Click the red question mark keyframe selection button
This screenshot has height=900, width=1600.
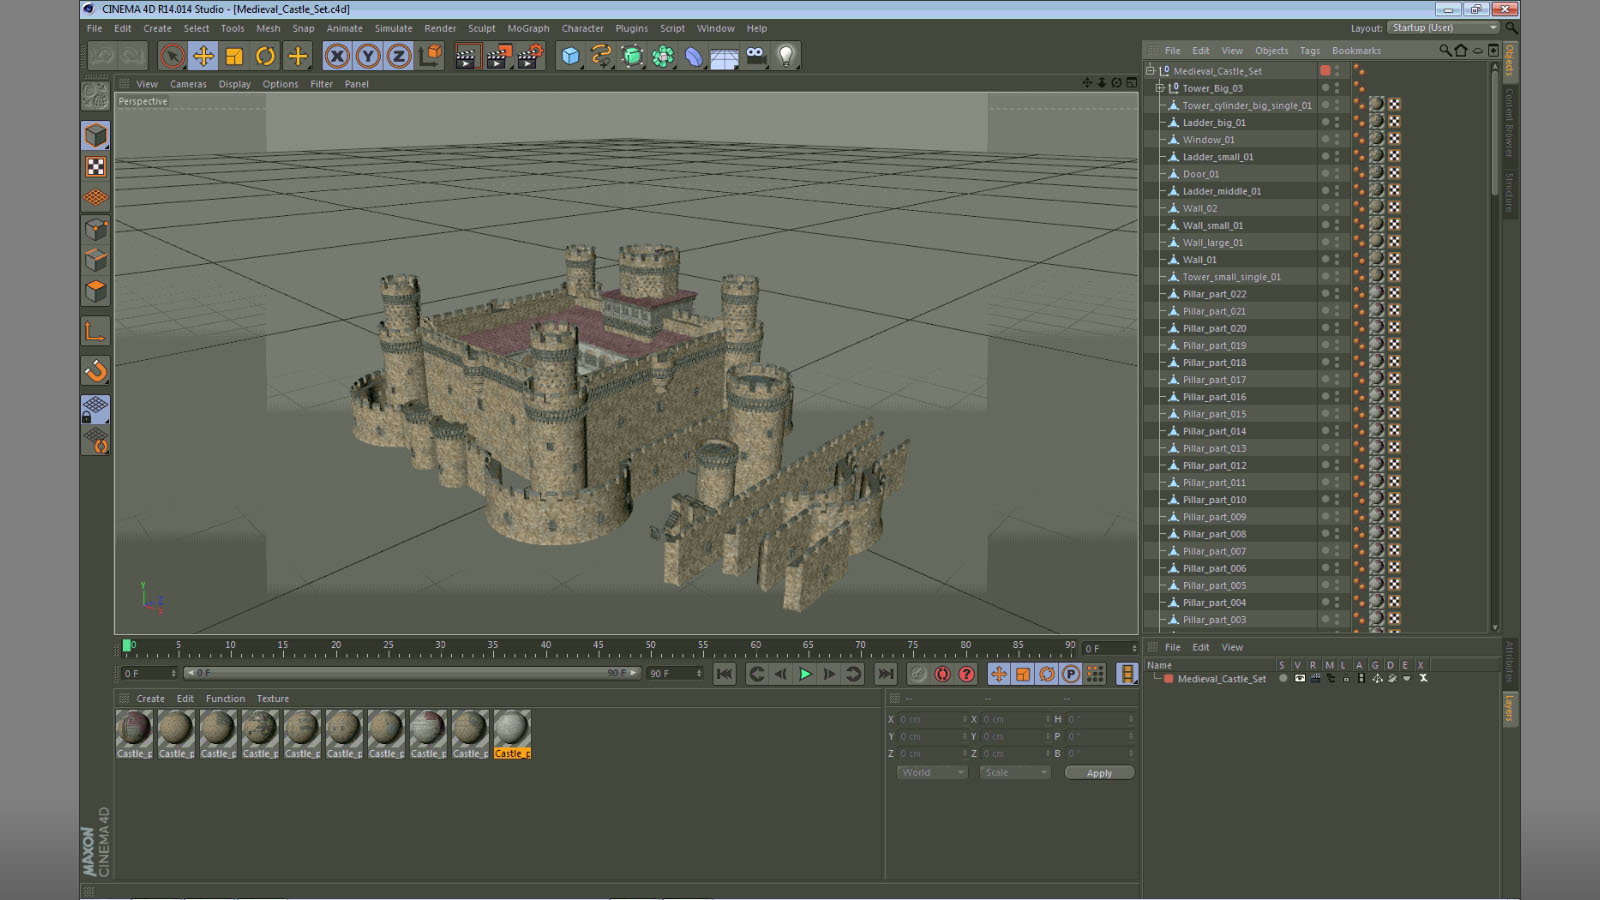pos(966,674)
